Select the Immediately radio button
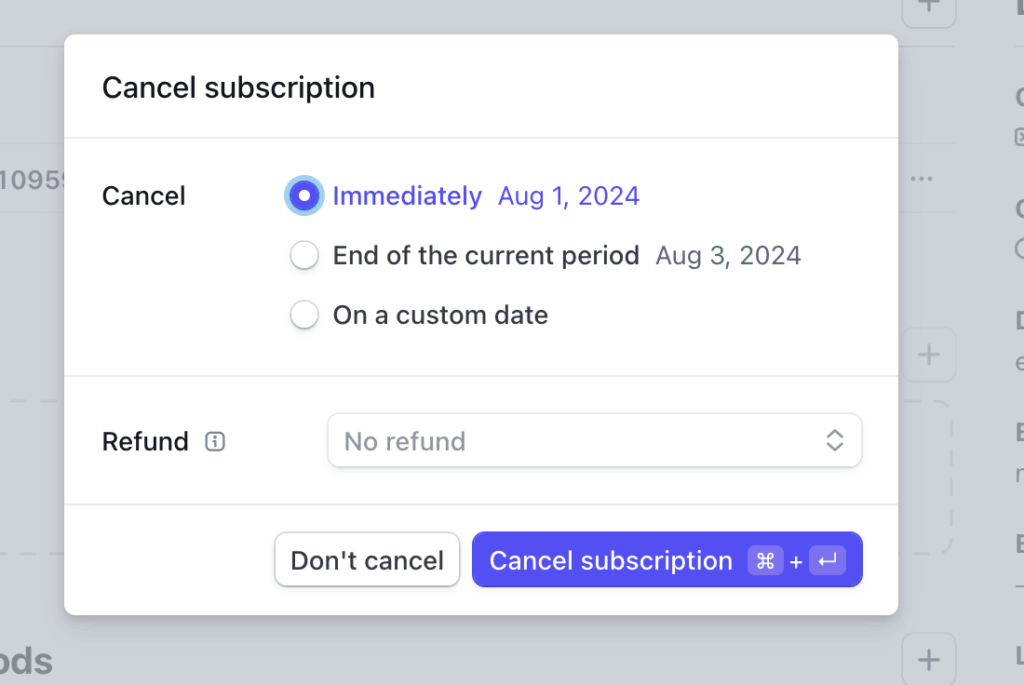Viewport: 1024px width, 685px height. click(x=304, y=196)
